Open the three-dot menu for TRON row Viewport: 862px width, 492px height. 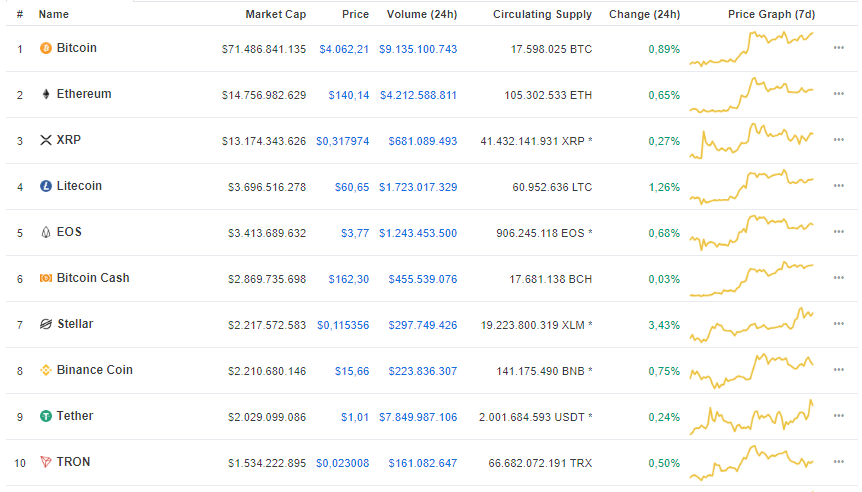(838, 462)
